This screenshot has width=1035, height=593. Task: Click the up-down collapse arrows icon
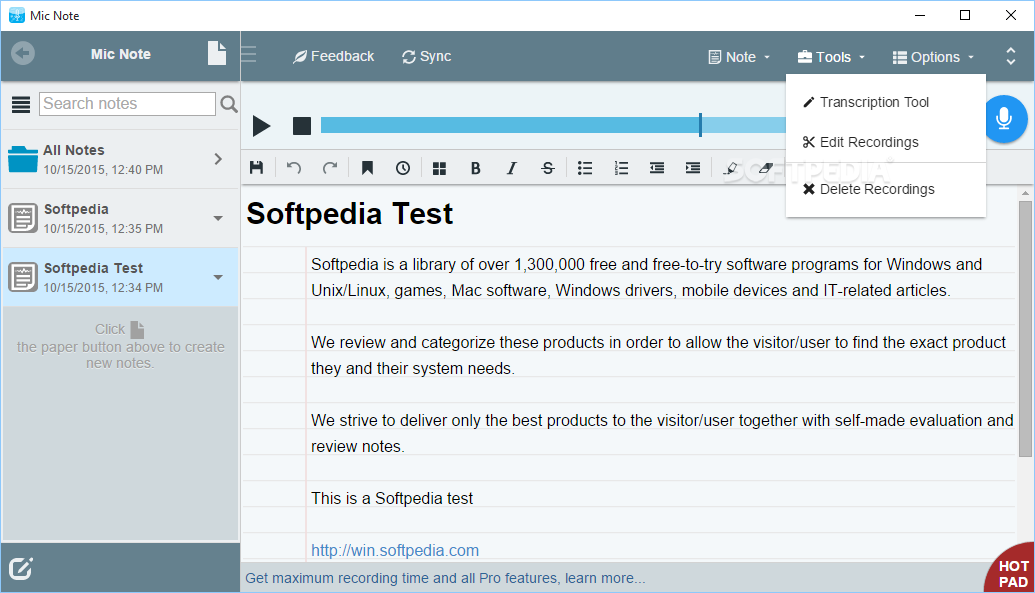point(1011,56)
